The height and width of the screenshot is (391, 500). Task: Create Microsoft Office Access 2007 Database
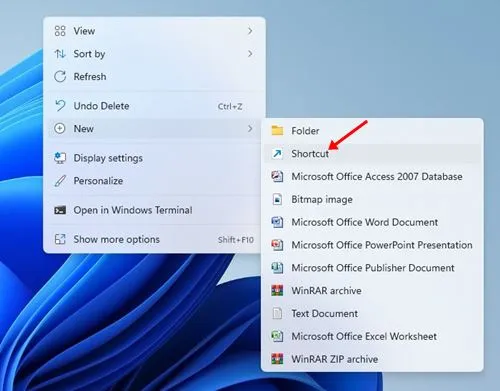[372, 176]
